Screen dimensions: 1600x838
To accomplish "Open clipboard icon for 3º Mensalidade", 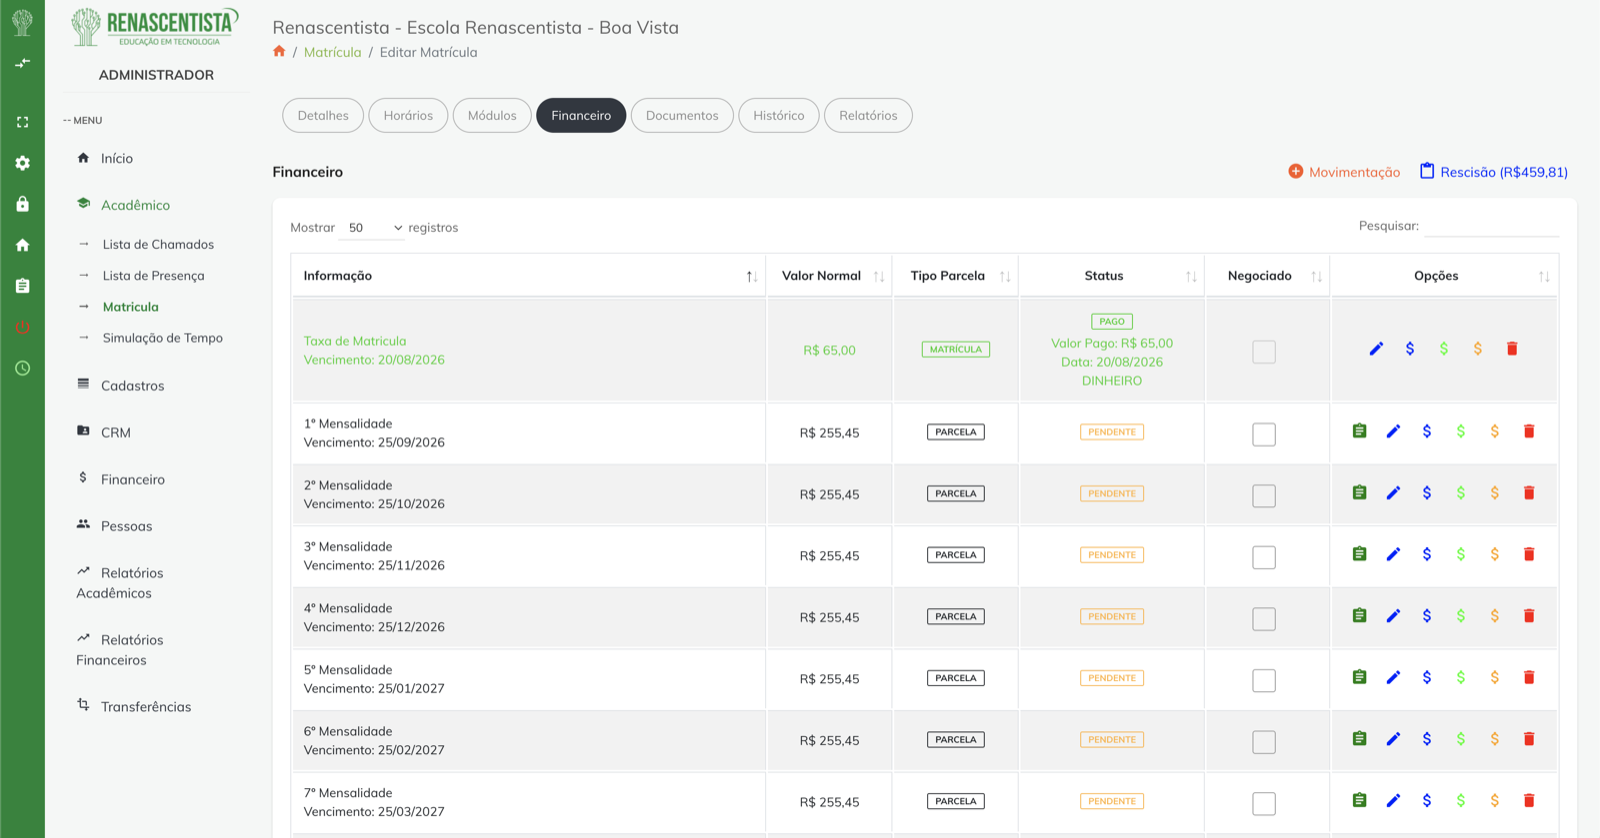I will coord(1359,554).
